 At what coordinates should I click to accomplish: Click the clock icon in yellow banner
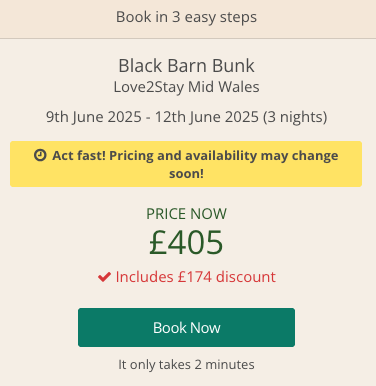point(40,155)
